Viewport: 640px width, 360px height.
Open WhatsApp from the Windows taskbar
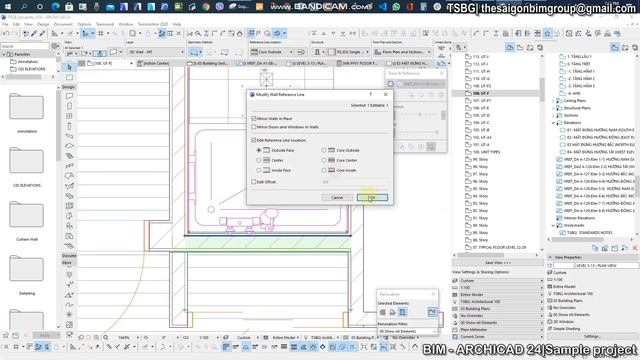point(396,7)
